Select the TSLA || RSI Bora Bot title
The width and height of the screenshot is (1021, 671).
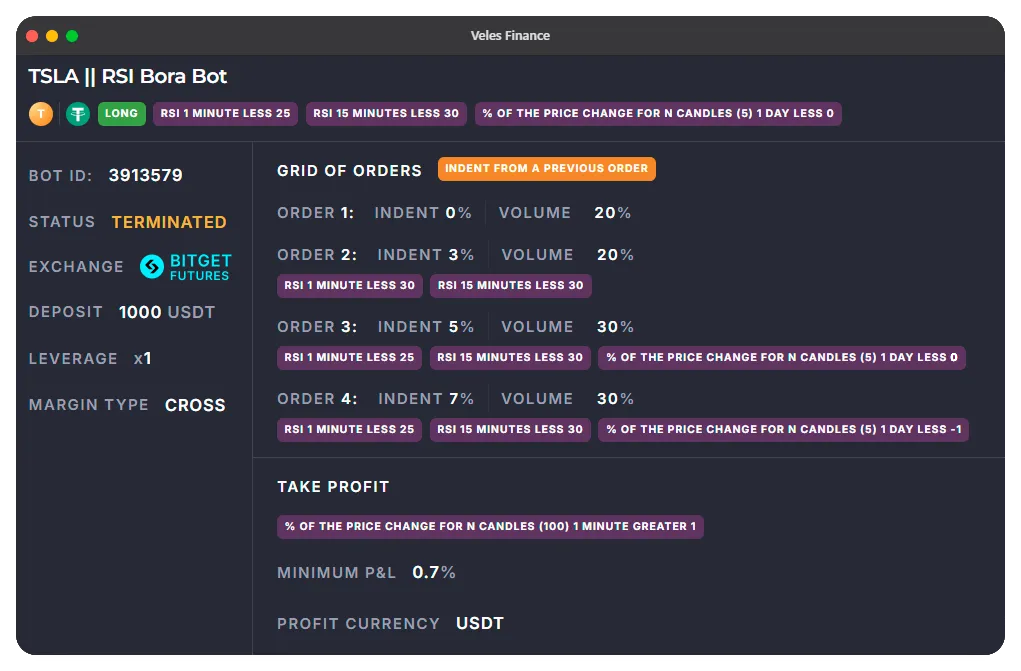[x=126, y=76]
